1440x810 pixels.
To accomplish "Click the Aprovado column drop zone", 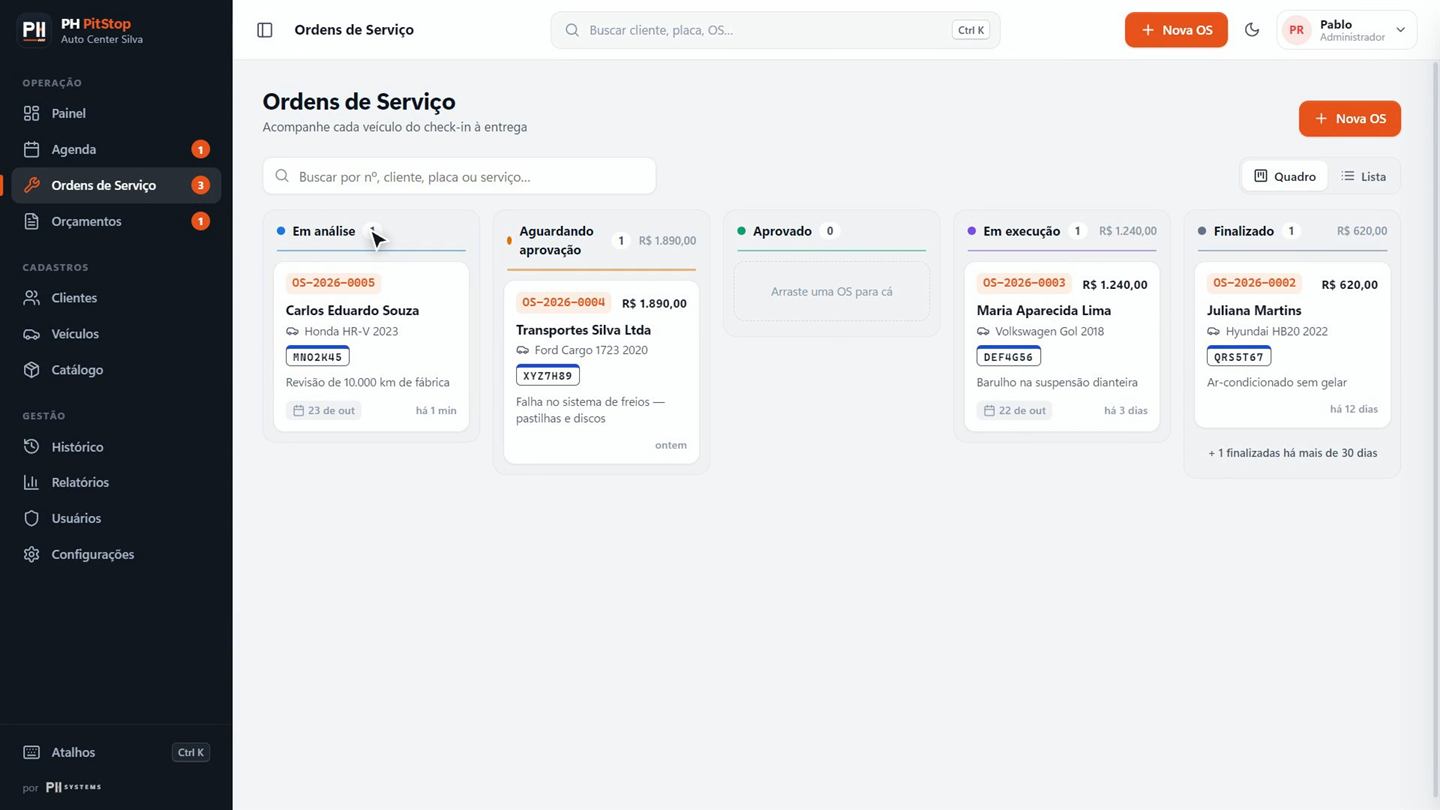I will (x=832, y=291).
